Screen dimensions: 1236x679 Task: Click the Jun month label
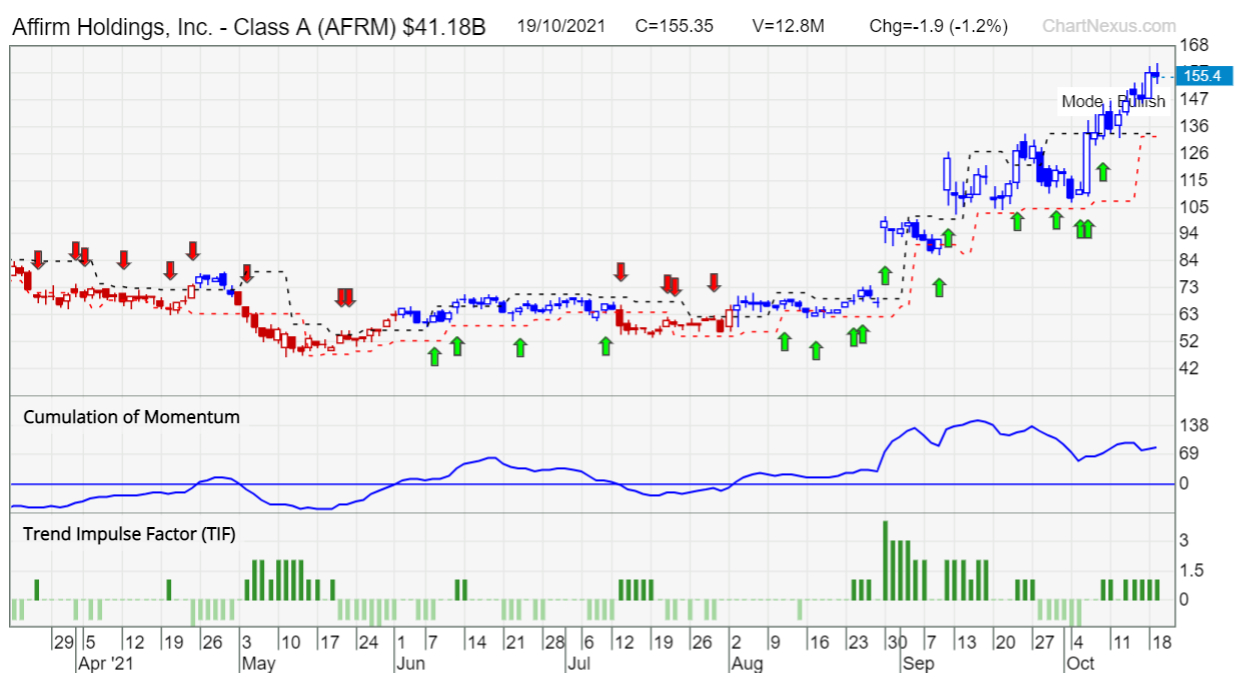coord(412,663)
